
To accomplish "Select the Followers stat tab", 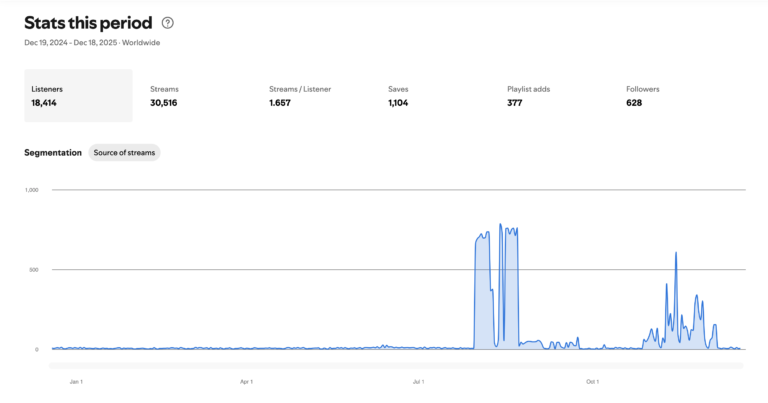I will (642, 95).
